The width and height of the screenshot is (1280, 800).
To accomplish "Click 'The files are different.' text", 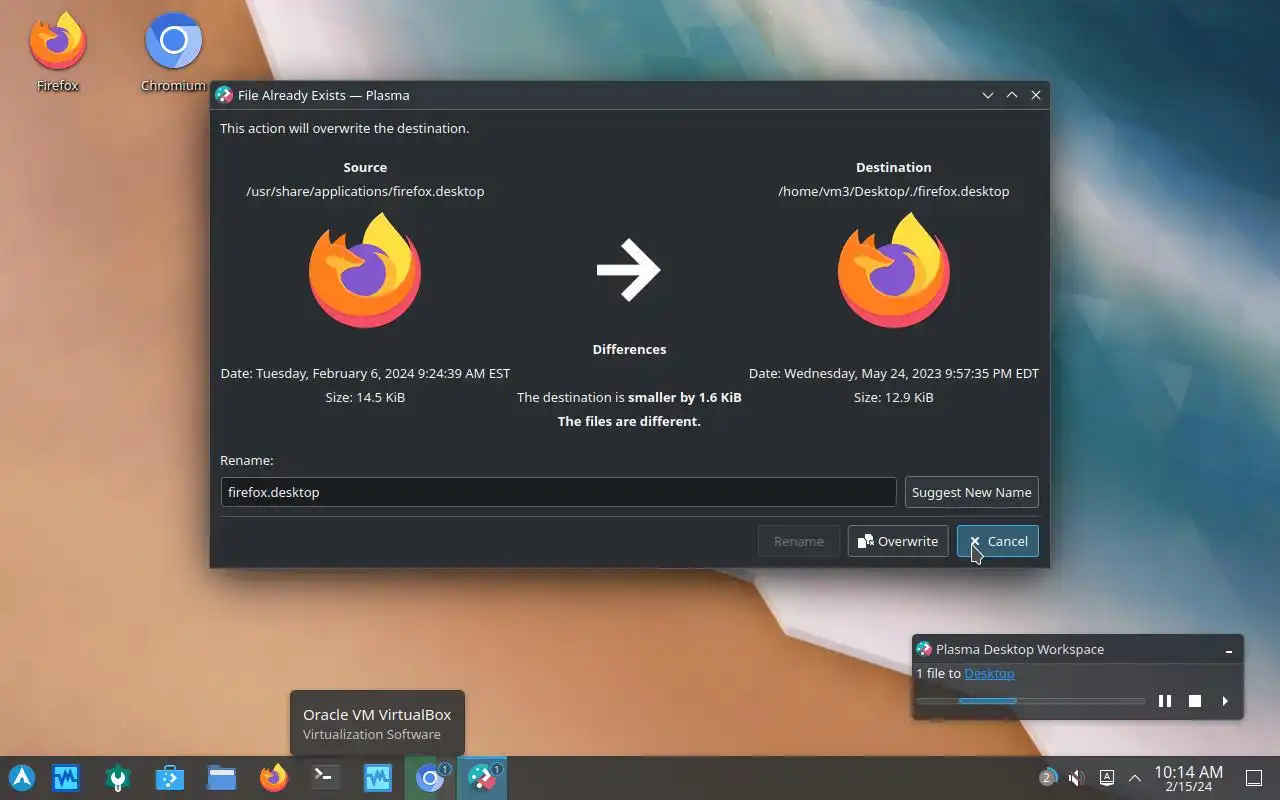I will (629, 421).
